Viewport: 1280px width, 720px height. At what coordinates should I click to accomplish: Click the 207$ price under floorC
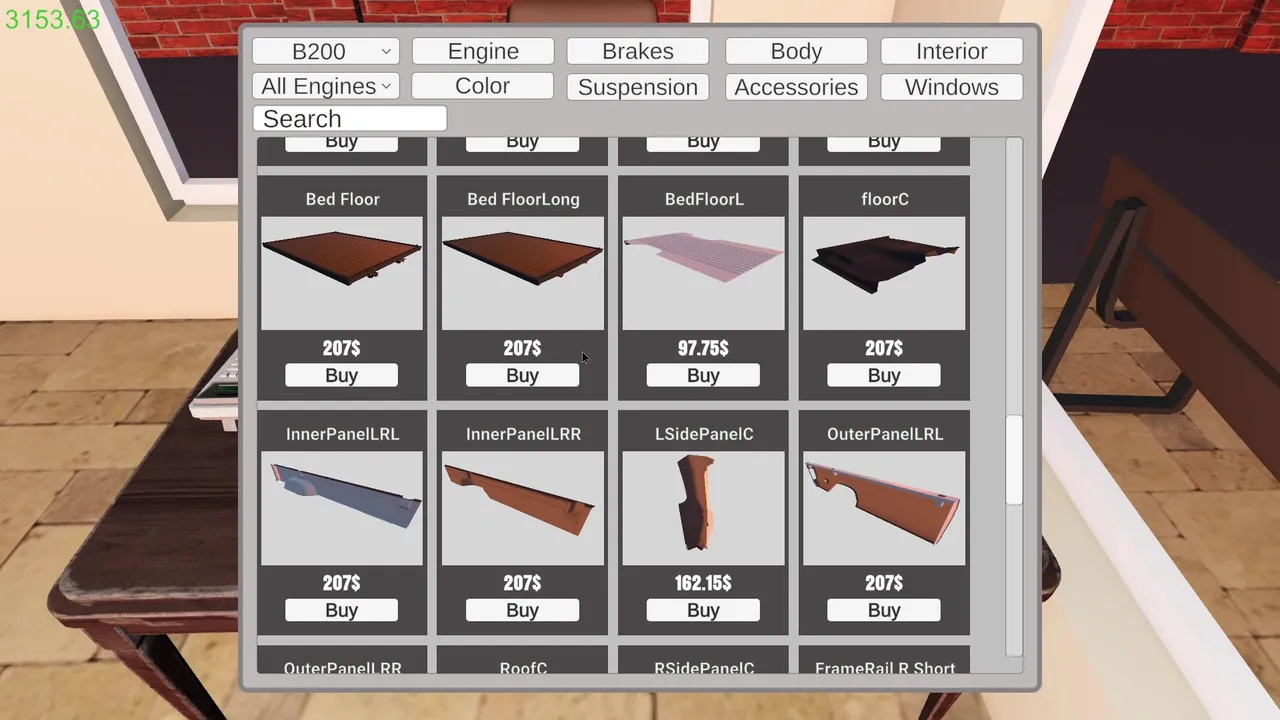[x=884, y=348]
